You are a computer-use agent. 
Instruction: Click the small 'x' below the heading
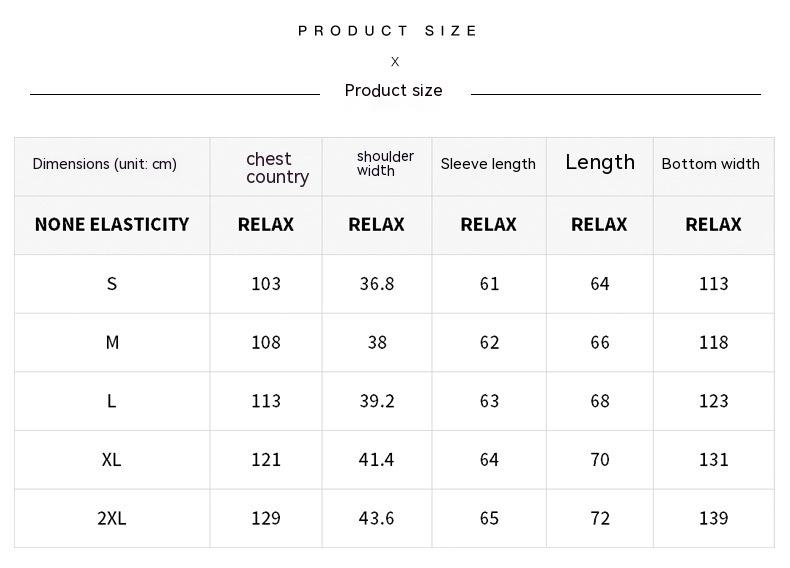tap(395, 62)
